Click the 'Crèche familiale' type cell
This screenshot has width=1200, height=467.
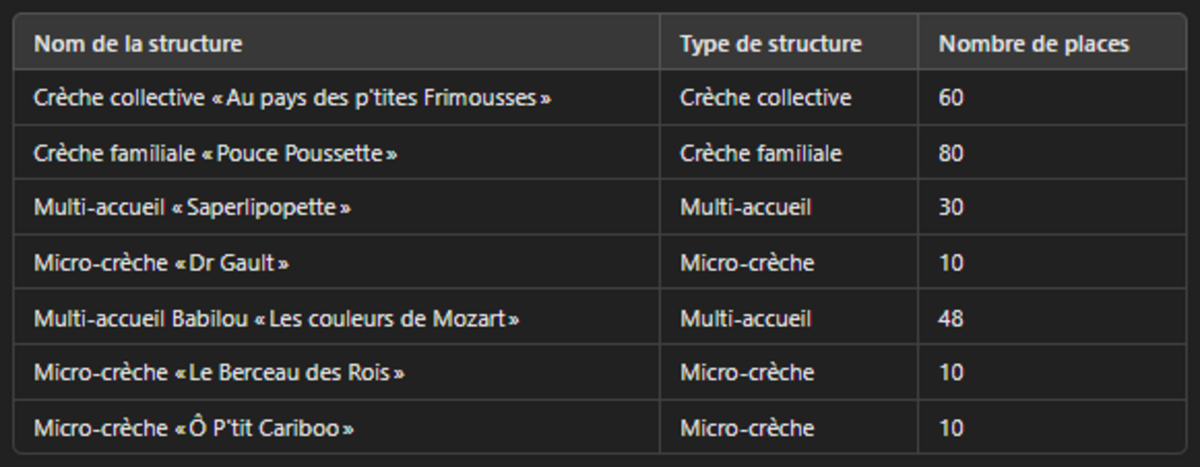[x=760, y=154]
